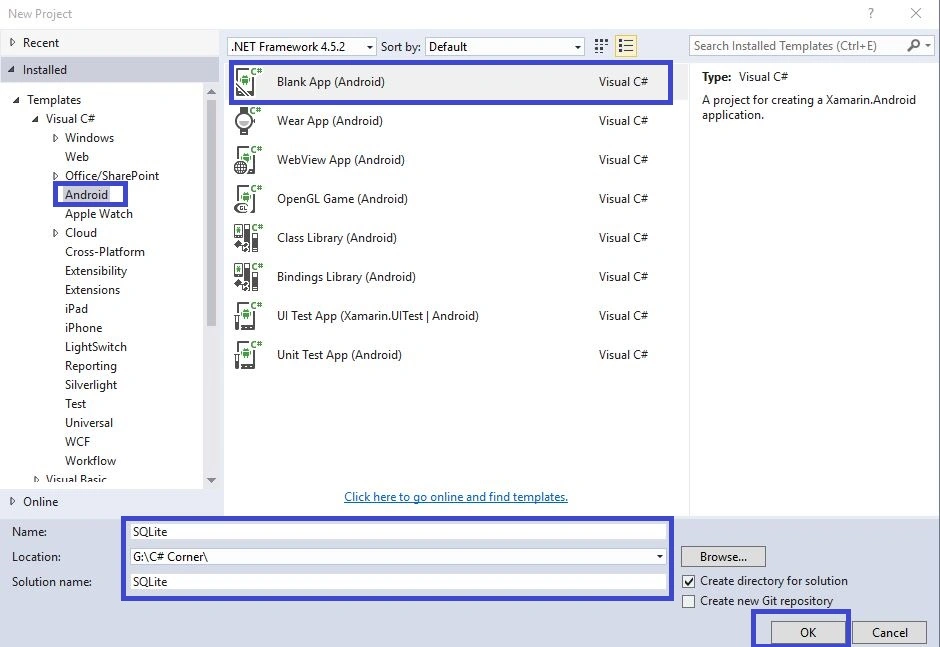Confirm the project with OK
Screen dimensions: 940x647
[808, 633]
